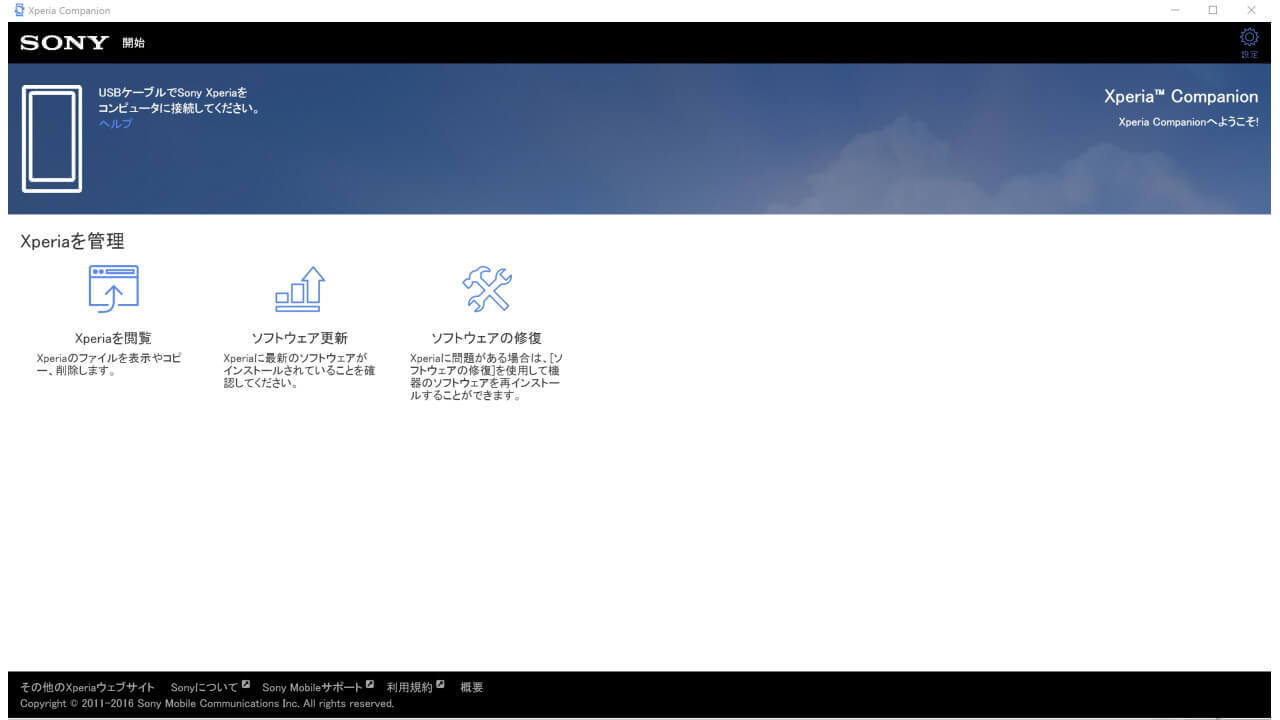Open the Sony Mobileサポート link
This screenshot has width=1280, height=720.
coord(312,687)
